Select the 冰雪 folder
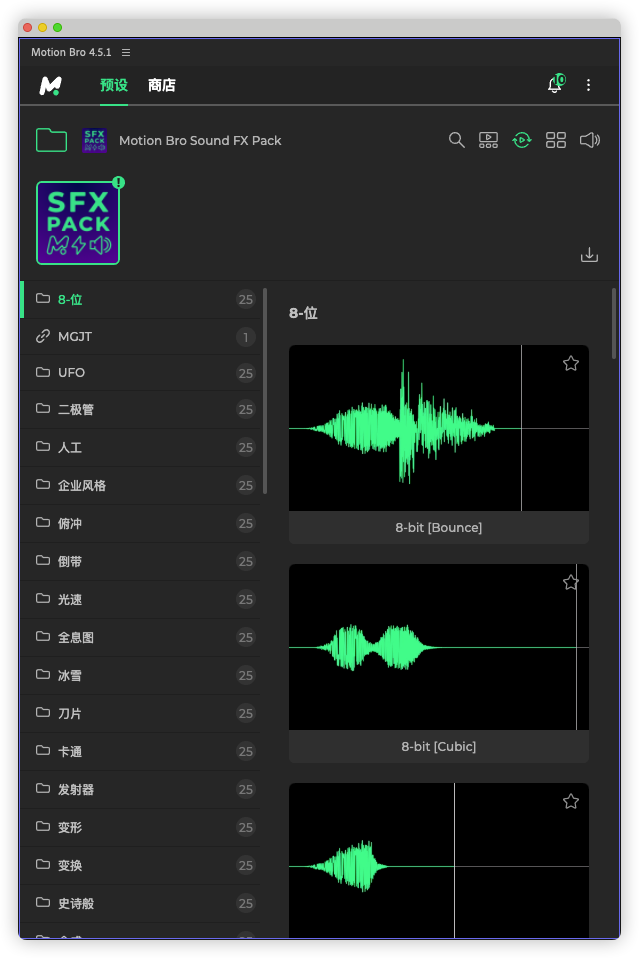The width and height of the screenshot is (639, 958). [141, 675]
